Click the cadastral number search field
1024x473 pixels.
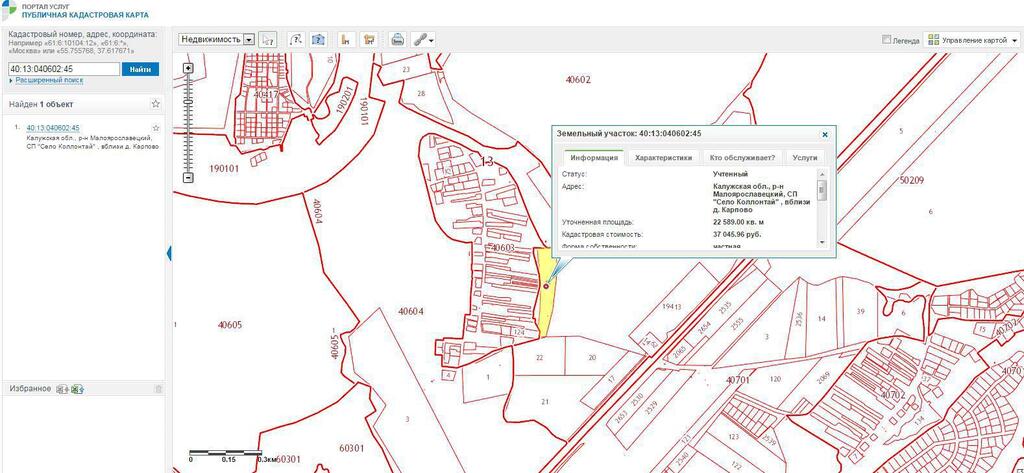coord(64,69)
